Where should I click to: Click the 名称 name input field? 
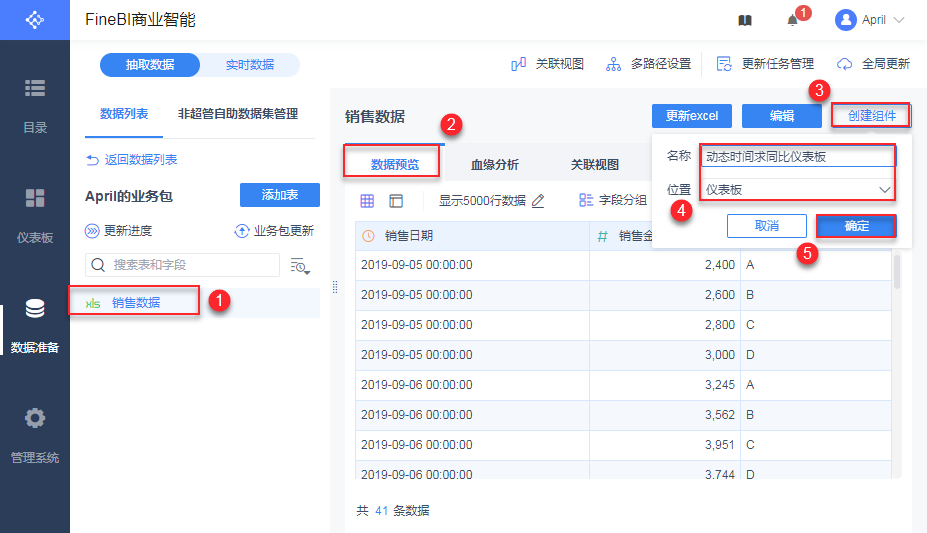[796, 156]
